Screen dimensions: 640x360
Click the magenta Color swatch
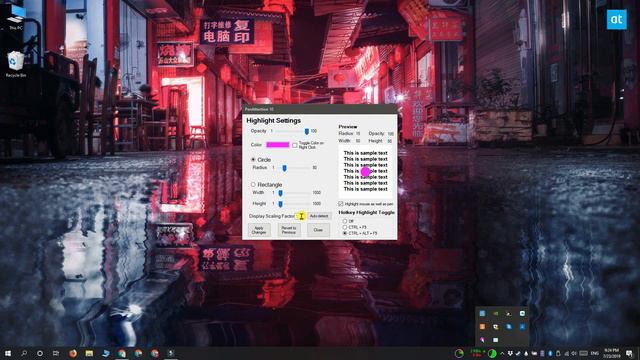(x=278, y=145)
